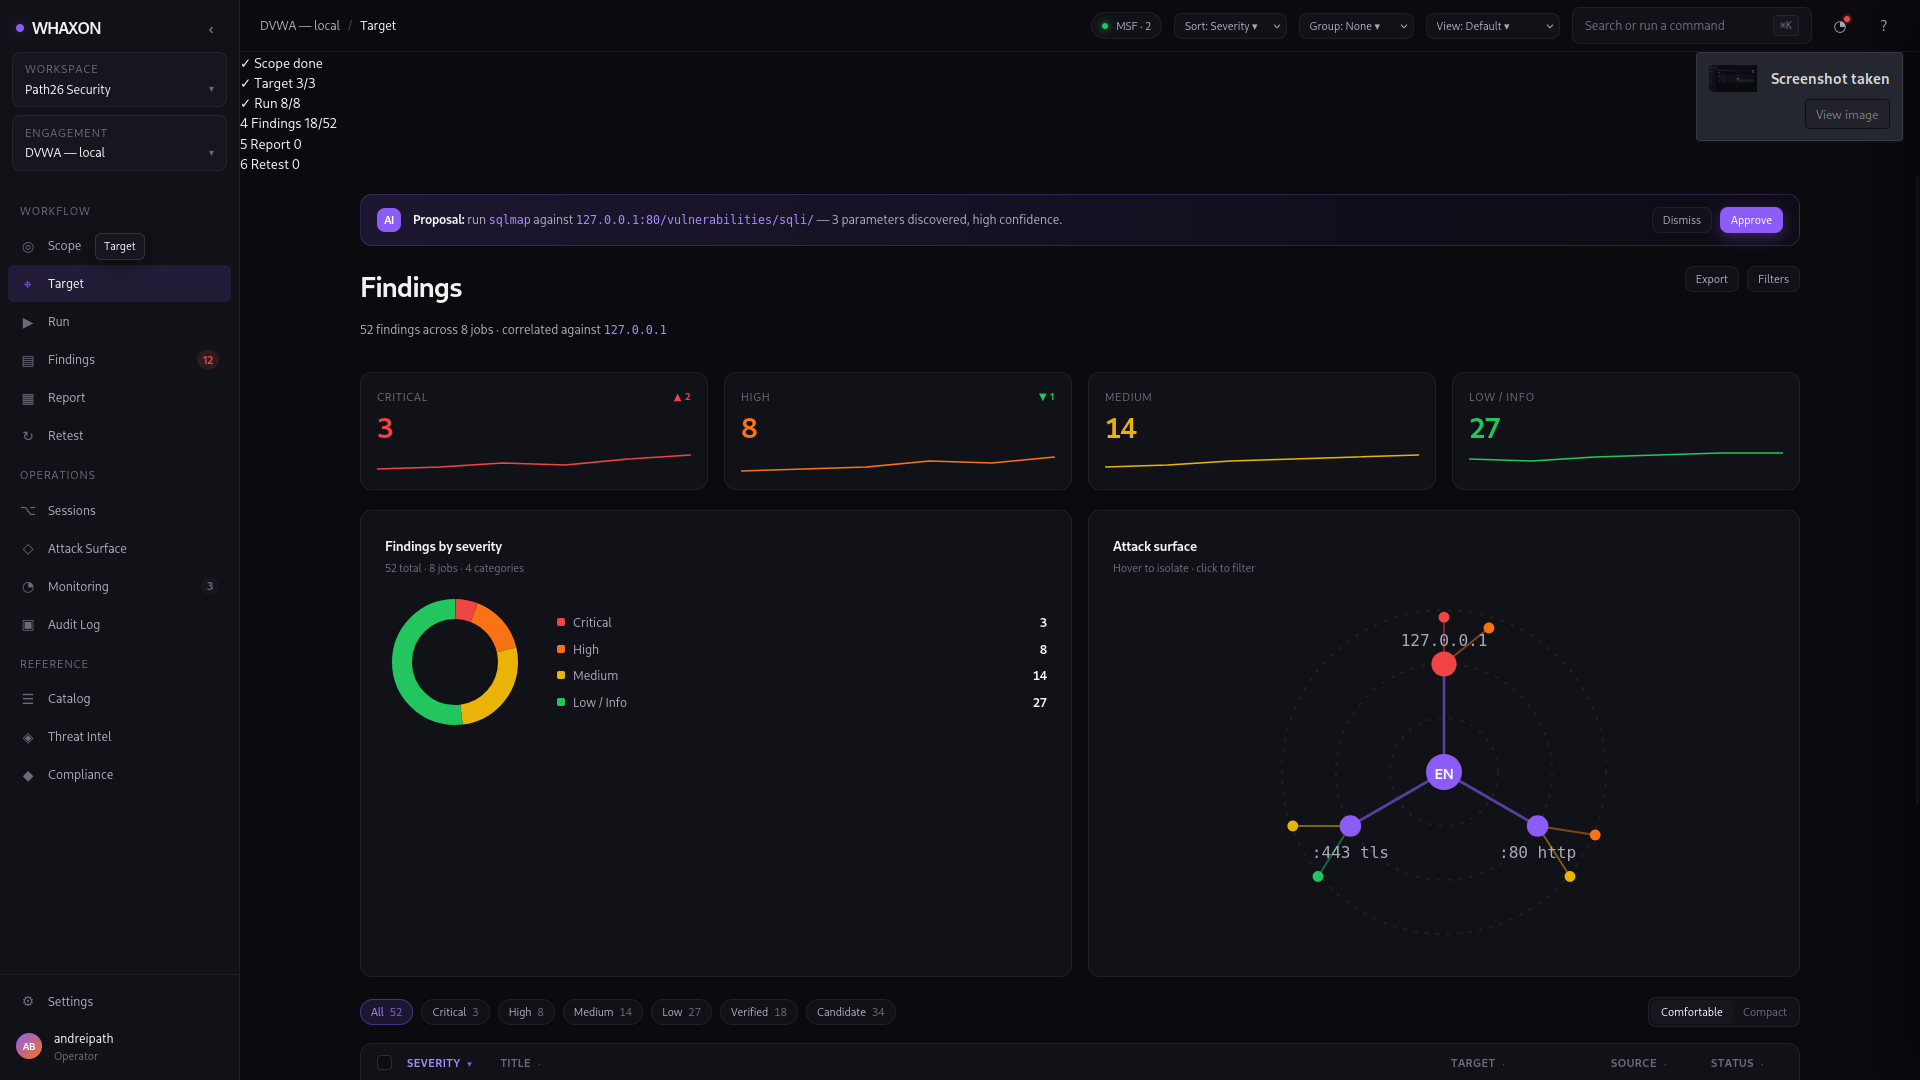Open the Filters button
Image resolution: width=1920 pixels, height=1080 pixels.
pyautogui.click(x=1773, y=279)
